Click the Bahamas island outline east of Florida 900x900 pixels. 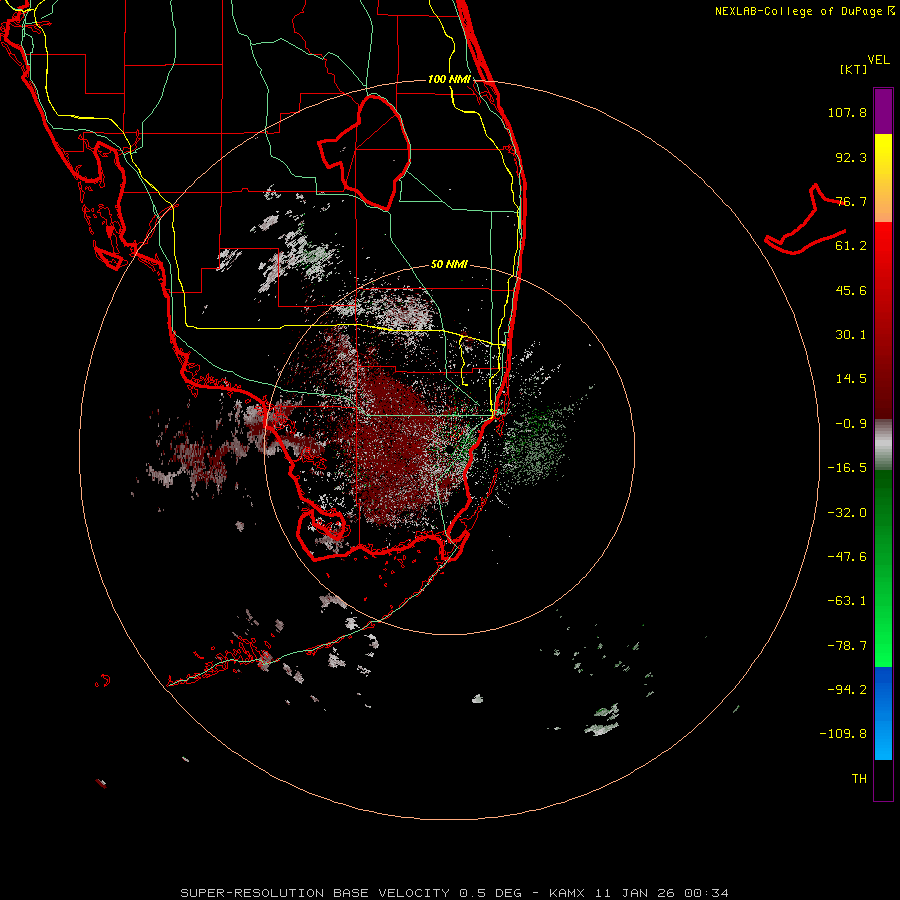(805, 219)
